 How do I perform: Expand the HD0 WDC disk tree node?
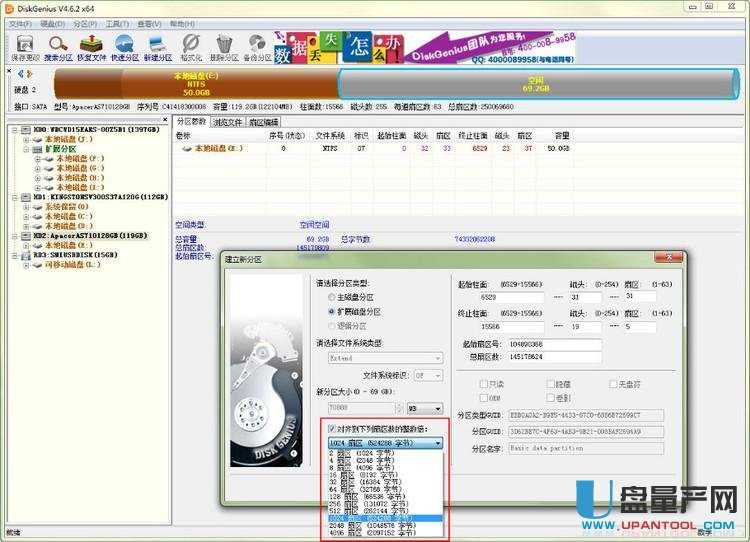13,130
